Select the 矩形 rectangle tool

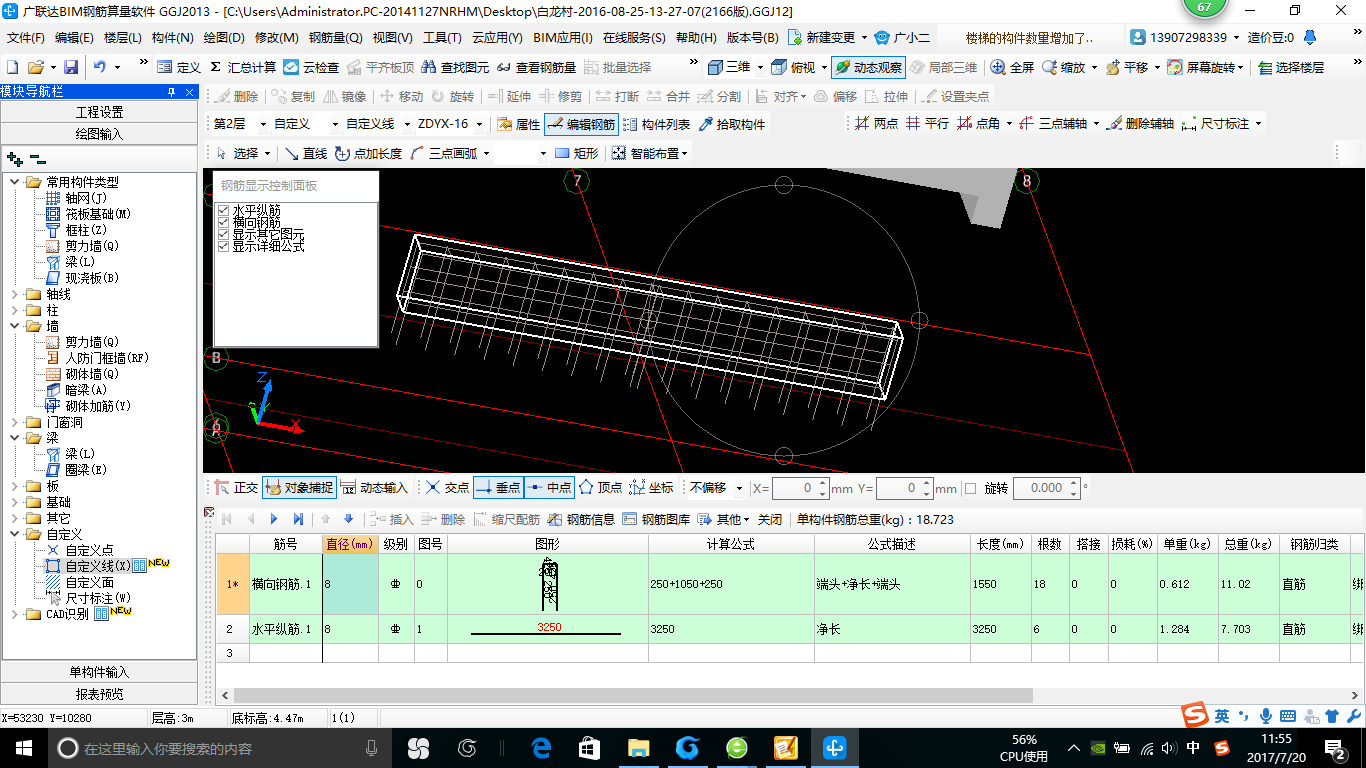(x=577, y=153)
